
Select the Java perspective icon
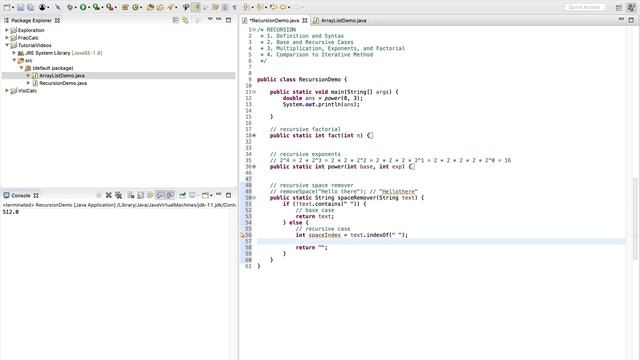pos(631,7)
